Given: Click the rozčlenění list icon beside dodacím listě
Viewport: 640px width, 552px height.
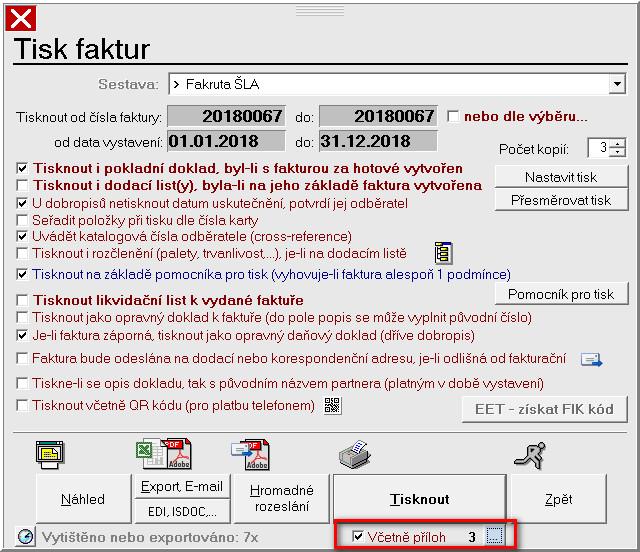Looking at the screenshot, I should coord(443,253).
